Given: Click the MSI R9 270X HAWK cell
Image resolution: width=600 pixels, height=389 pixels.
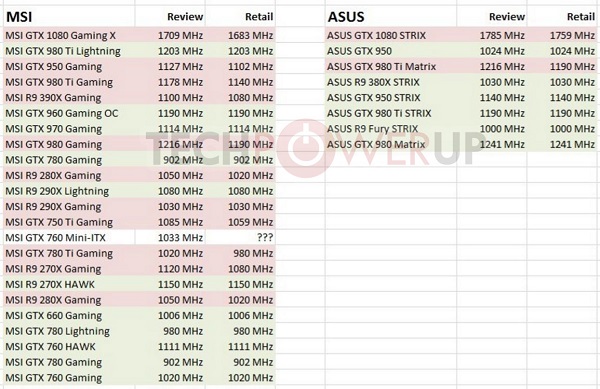Looking at the screenshot, I should (x=69, y=284).
